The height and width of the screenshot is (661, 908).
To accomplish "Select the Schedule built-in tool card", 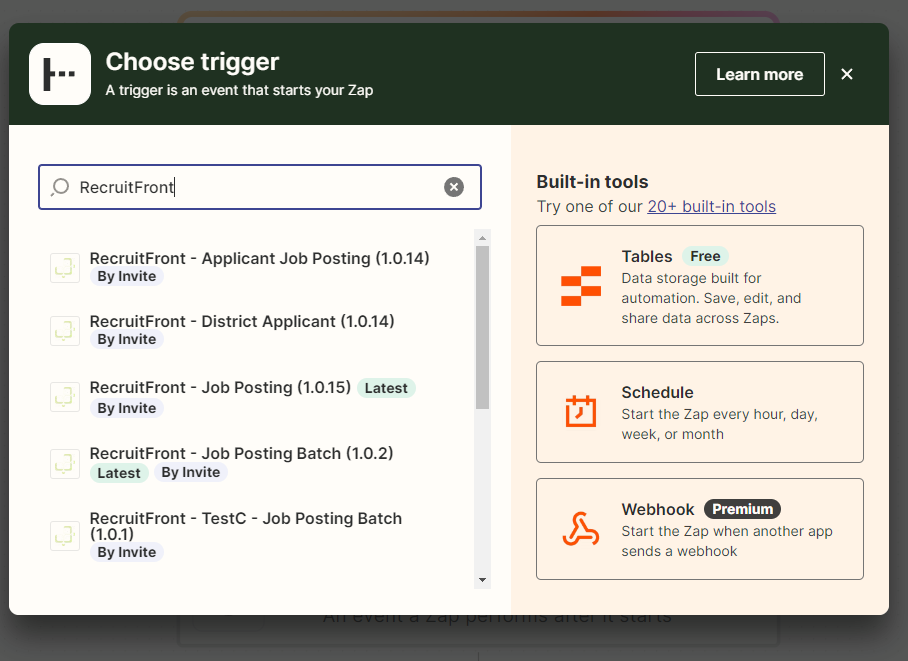I will coord(700,412).
